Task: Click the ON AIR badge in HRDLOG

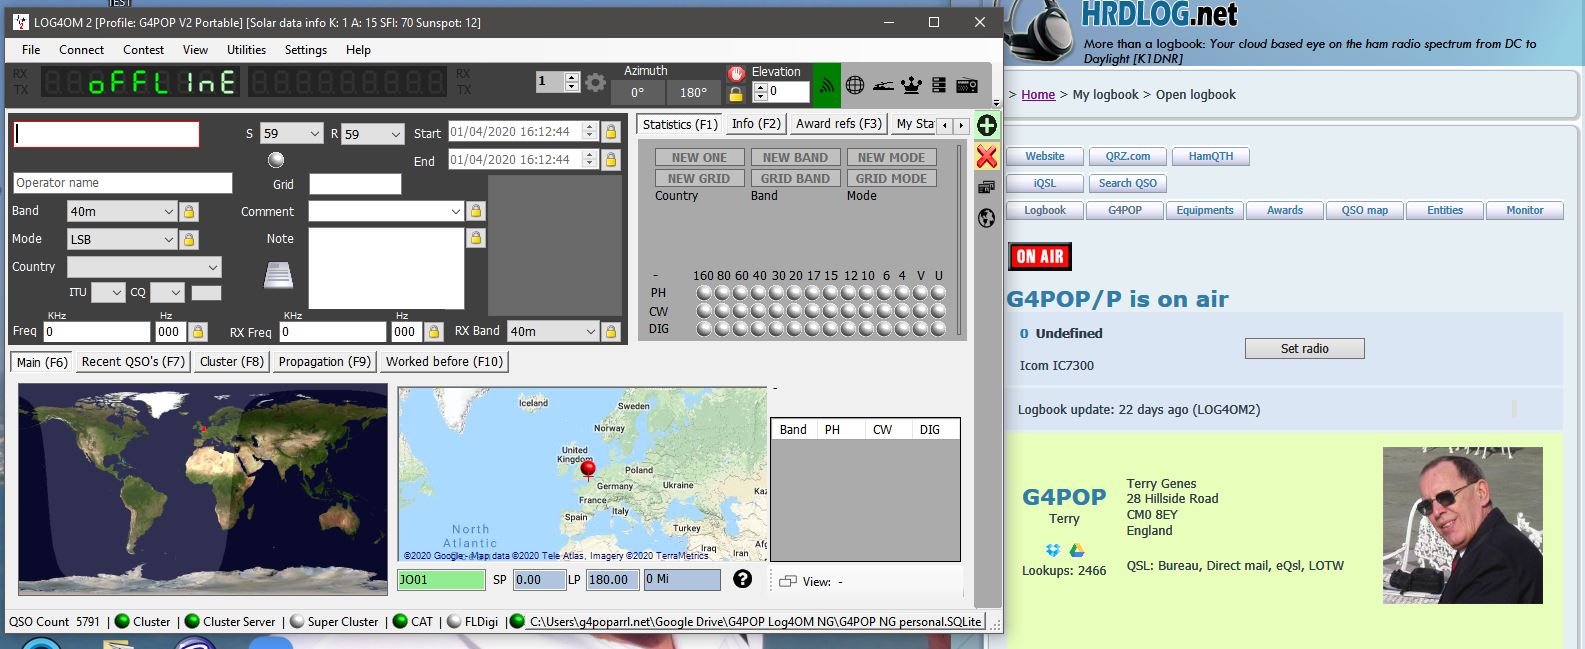Action: [x=1039, y=257]
